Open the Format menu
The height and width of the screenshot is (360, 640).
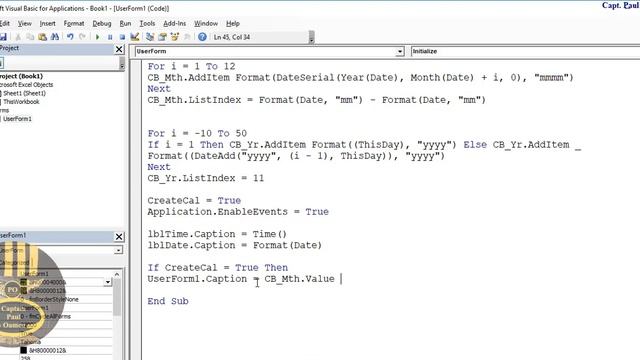[74, 24]
